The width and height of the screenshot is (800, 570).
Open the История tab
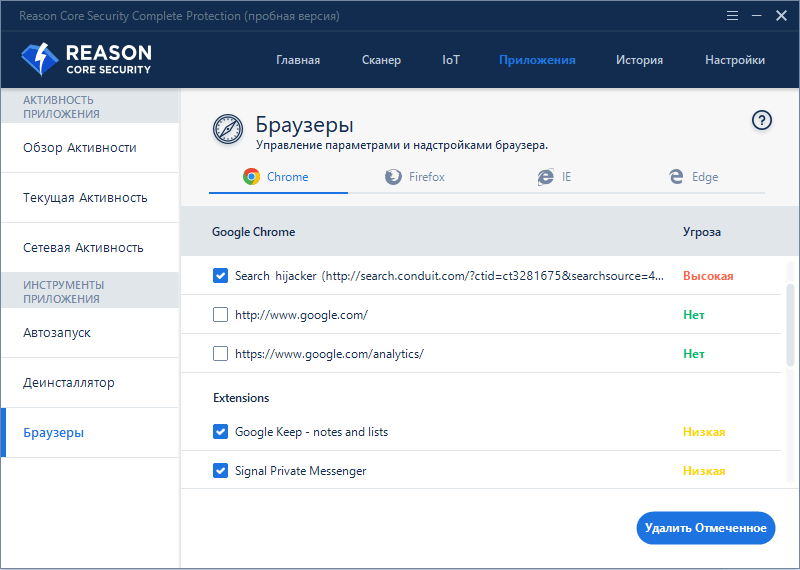639,60
